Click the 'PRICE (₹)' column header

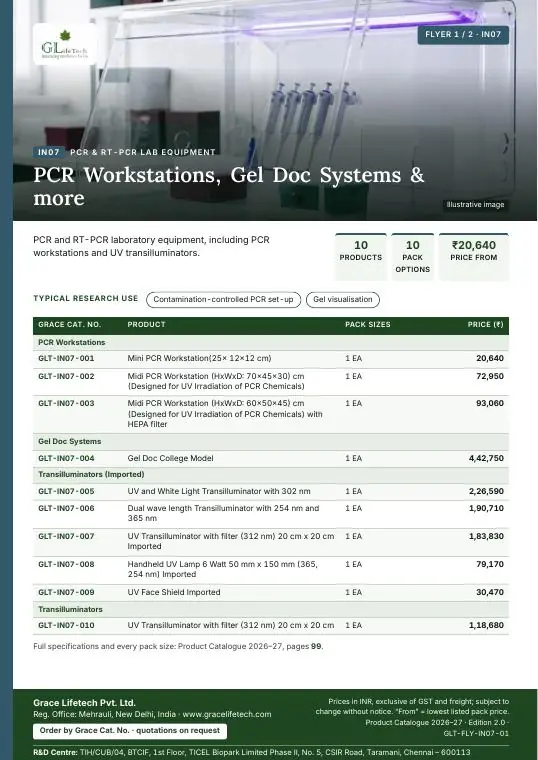485,325
